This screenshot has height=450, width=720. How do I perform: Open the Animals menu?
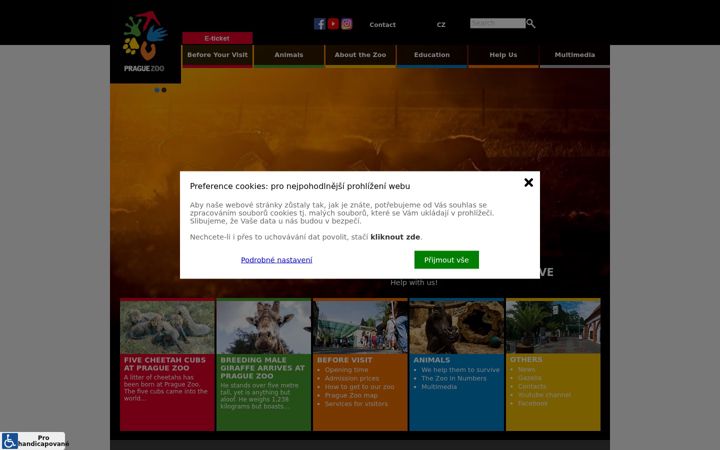(289, 55)
